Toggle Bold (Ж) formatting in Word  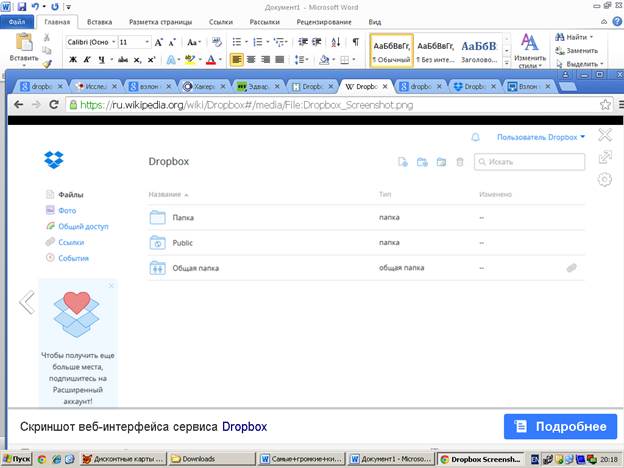(x=73, y=60)
